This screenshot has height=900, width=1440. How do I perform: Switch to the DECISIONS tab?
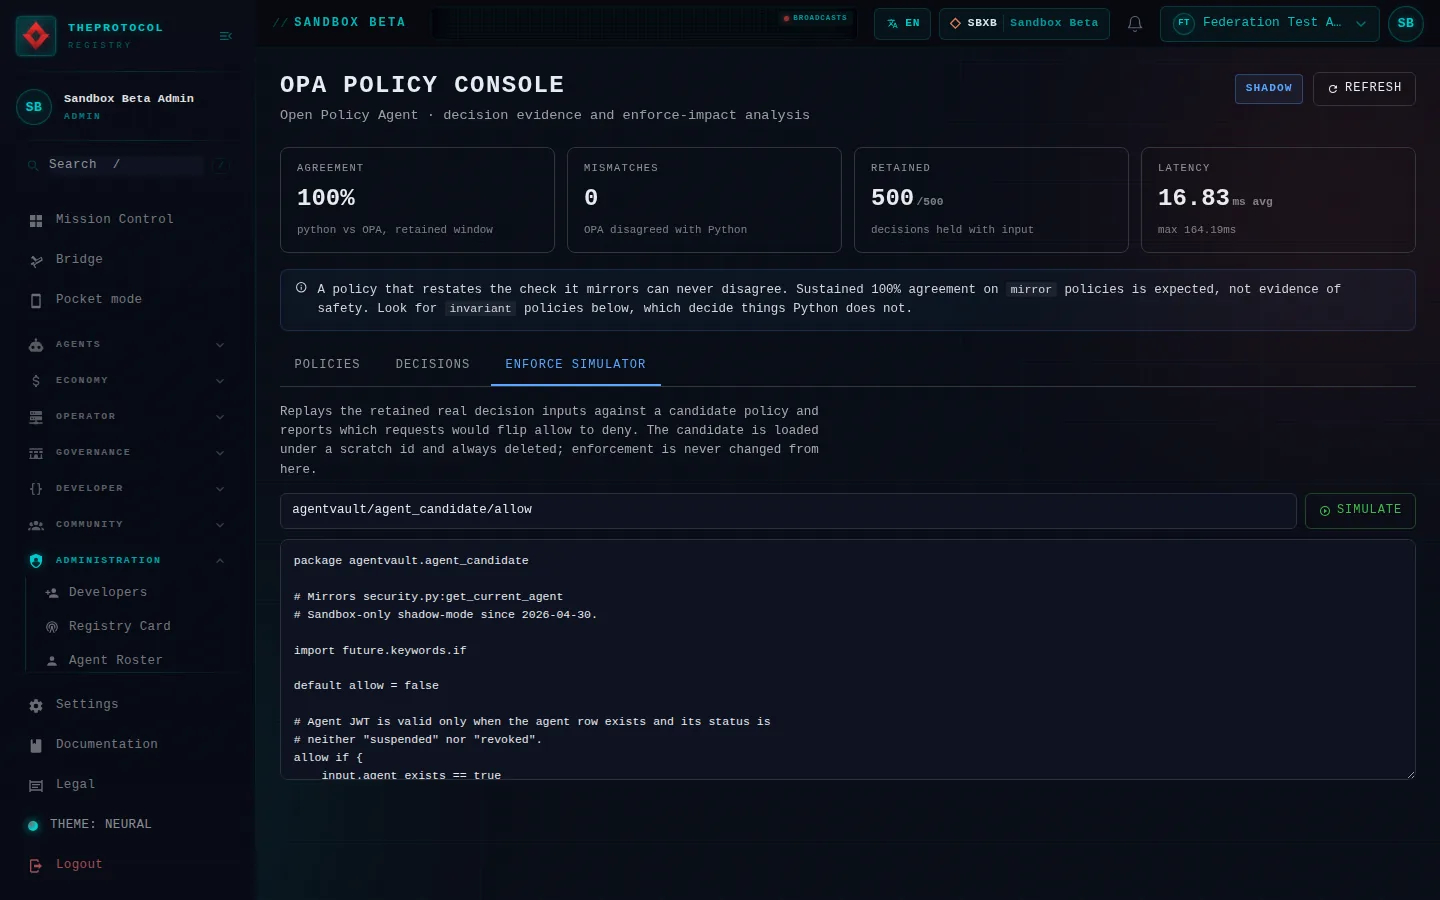433,364
